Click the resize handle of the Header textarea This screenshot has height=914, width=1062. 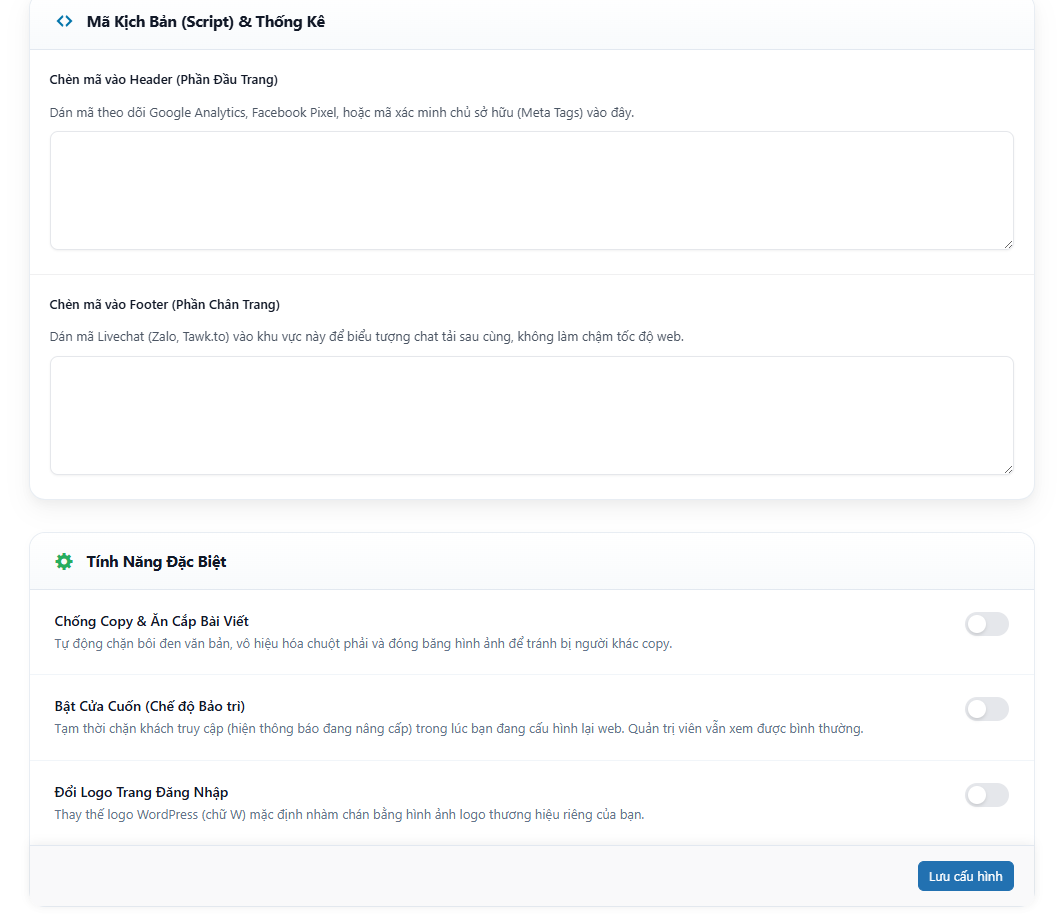click(1008, 245)
